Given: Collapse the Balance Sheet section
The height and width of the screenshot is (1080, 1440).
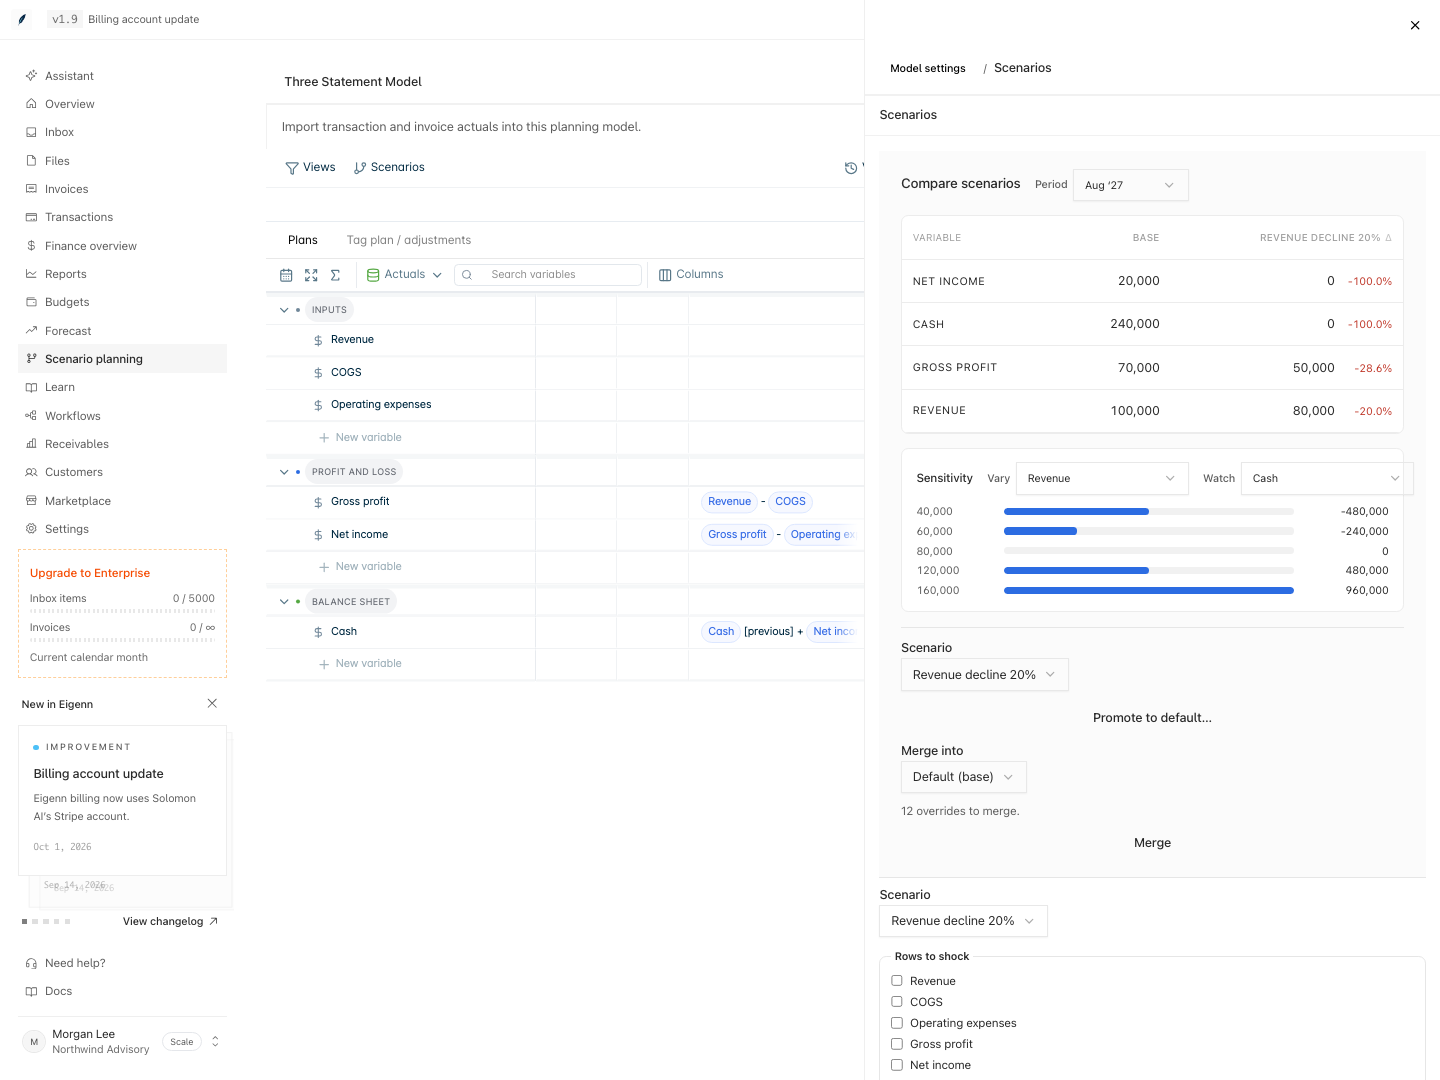Looking at the screenshot, I should pyautogui.click(x=284, y=602).
